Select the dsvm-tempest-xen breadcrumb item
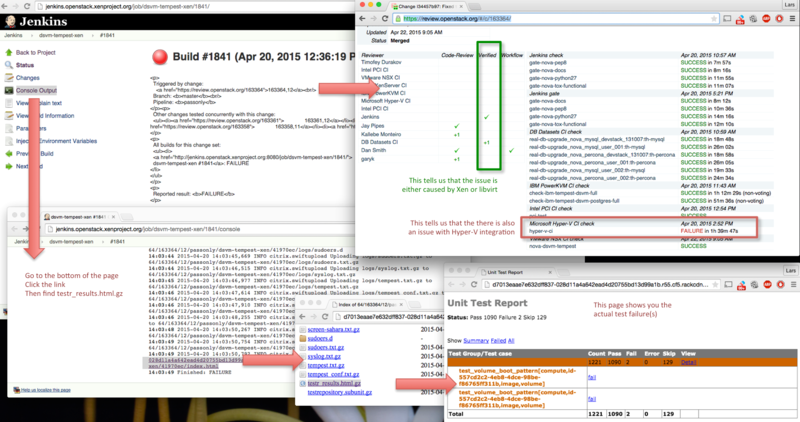This screenshot has width=800, height=422. [x=61, y=35]
